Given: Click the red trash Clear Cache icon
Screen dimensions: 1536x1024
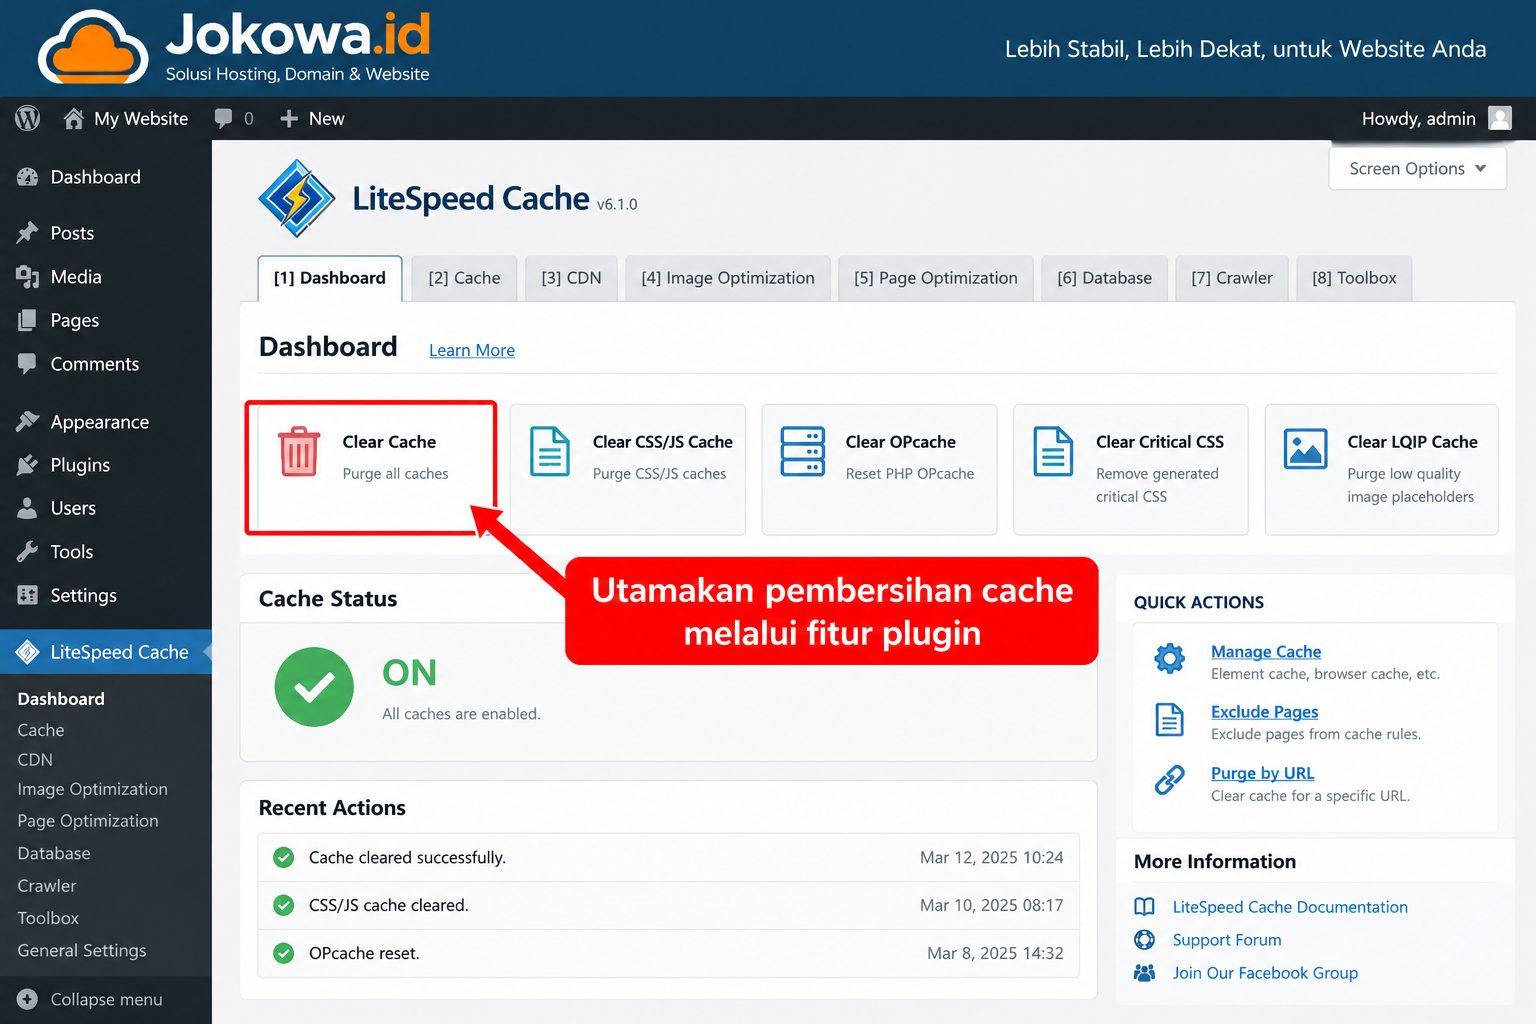Looking at the screenshot, I should point(298,452).
